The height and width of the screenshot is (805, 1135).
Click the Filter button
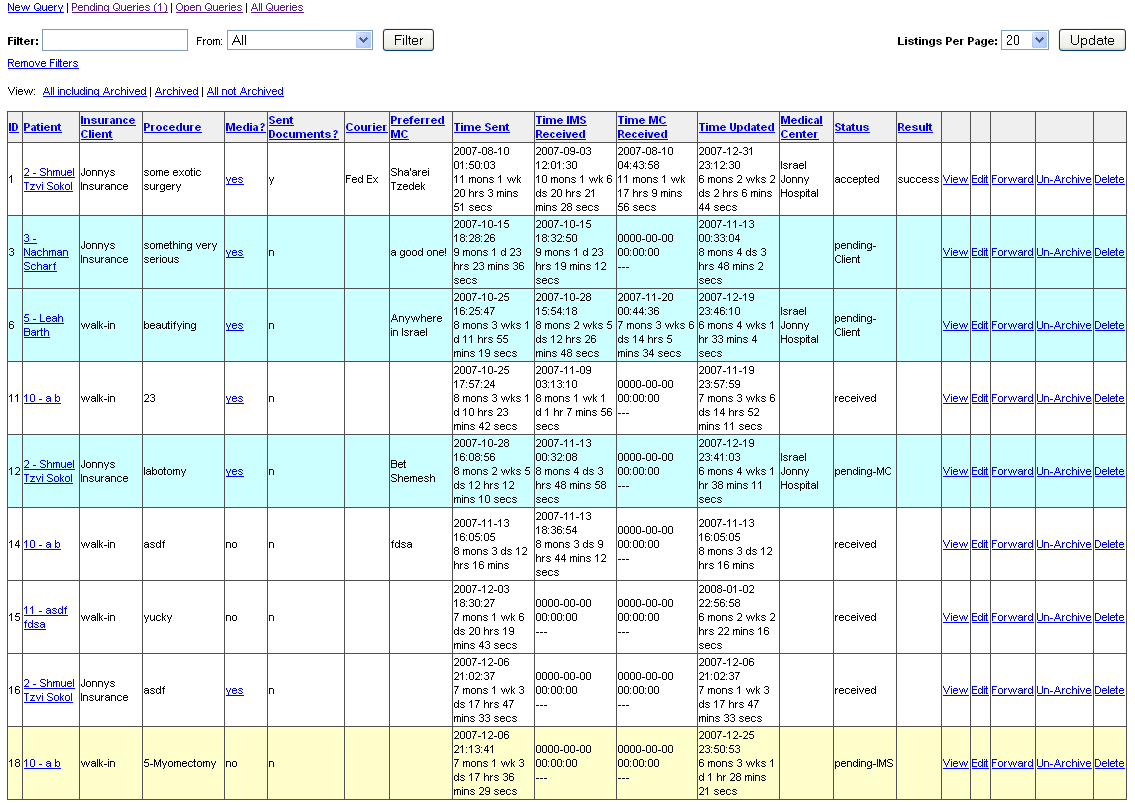tap(408, 40)
